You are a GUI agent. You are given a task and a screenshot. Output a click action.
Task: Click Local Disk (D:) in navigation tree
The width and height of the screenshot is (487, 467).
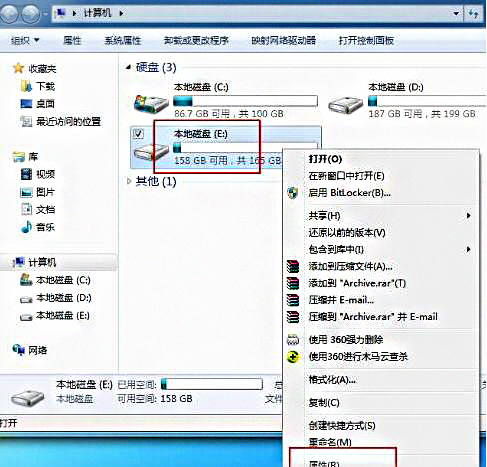coord(63,298)
